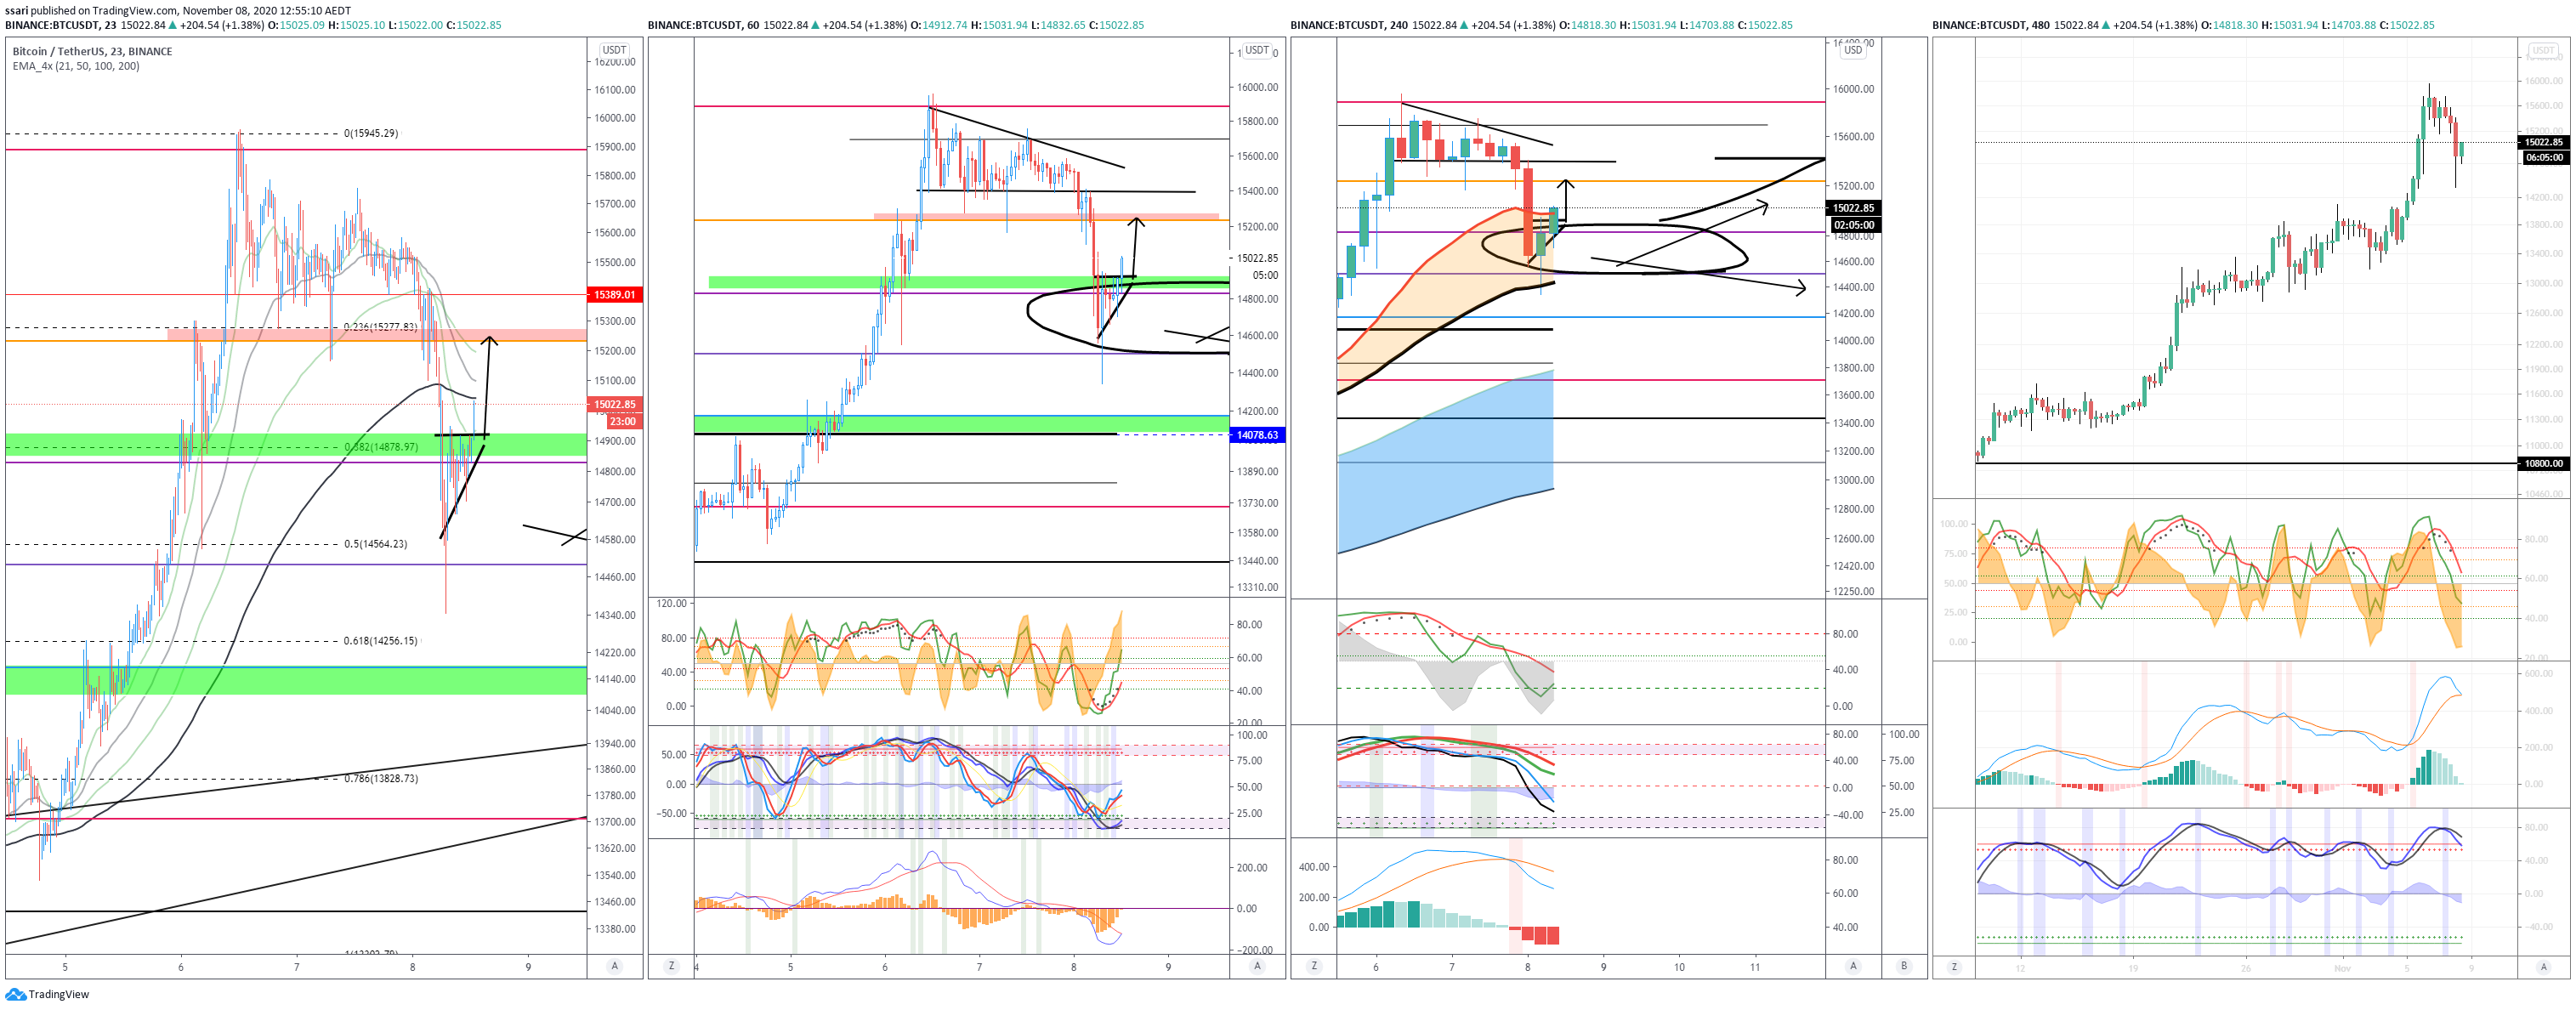
Task: Click the black 10800.00 price label
Action: pyautogui.click(x=2543, y=464)
